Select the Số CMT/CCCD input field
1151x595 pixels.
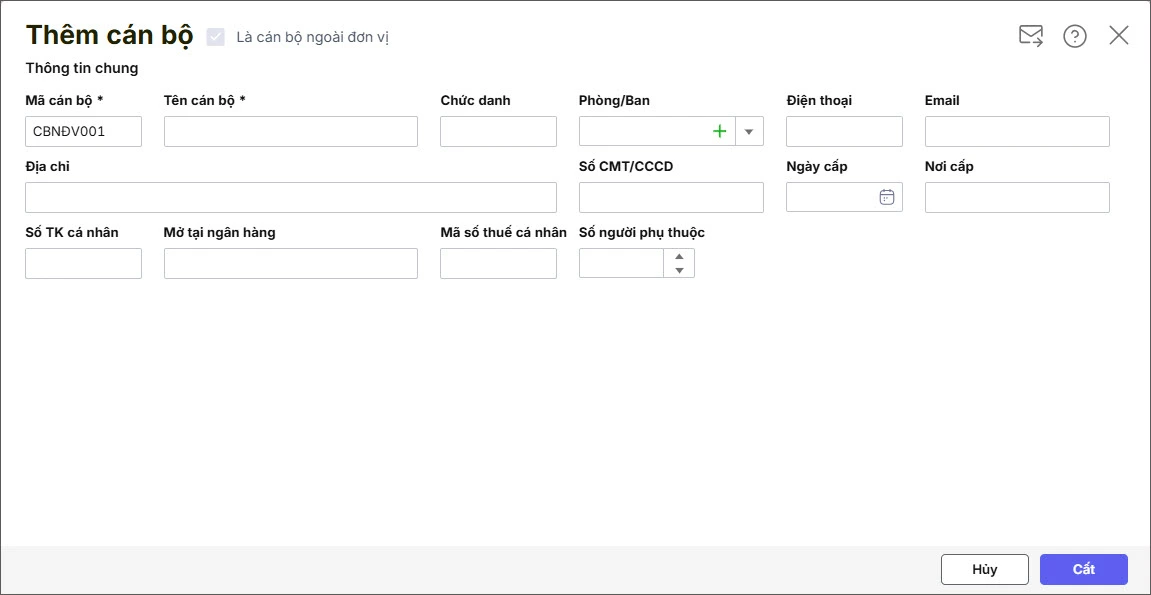(671, 197)
